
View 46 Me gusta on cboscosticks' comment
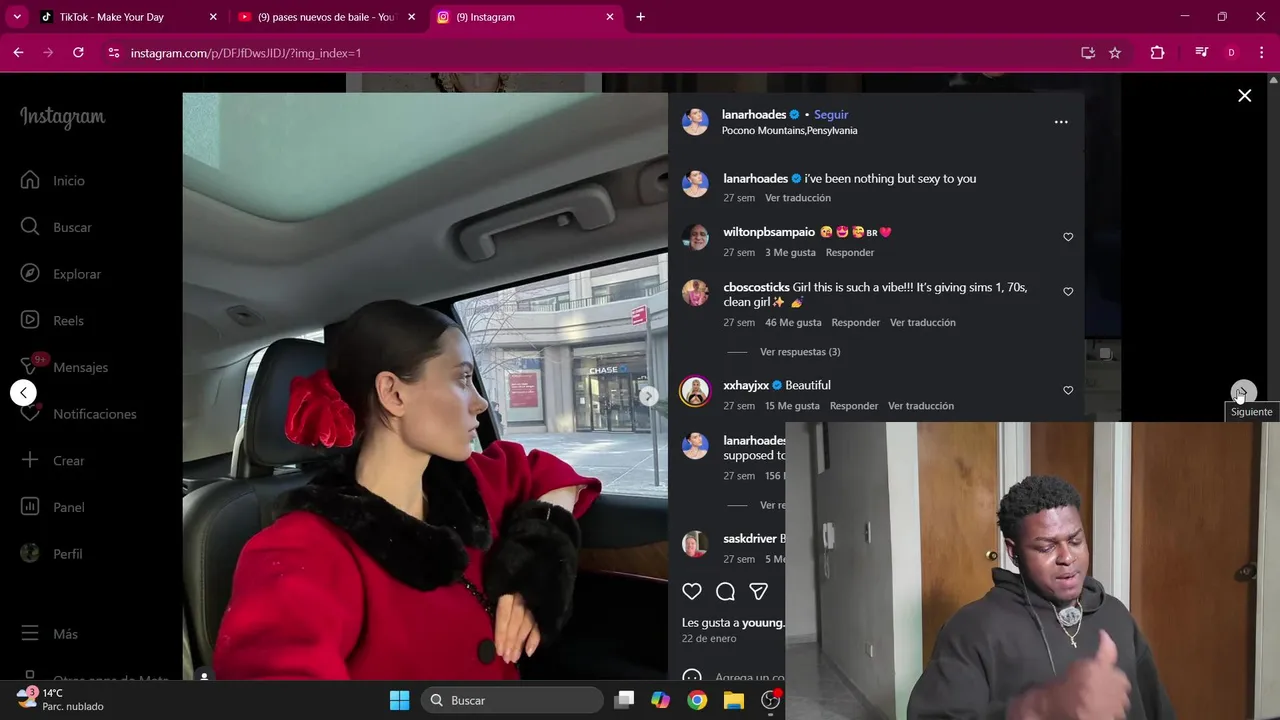[x=793, y=323]
